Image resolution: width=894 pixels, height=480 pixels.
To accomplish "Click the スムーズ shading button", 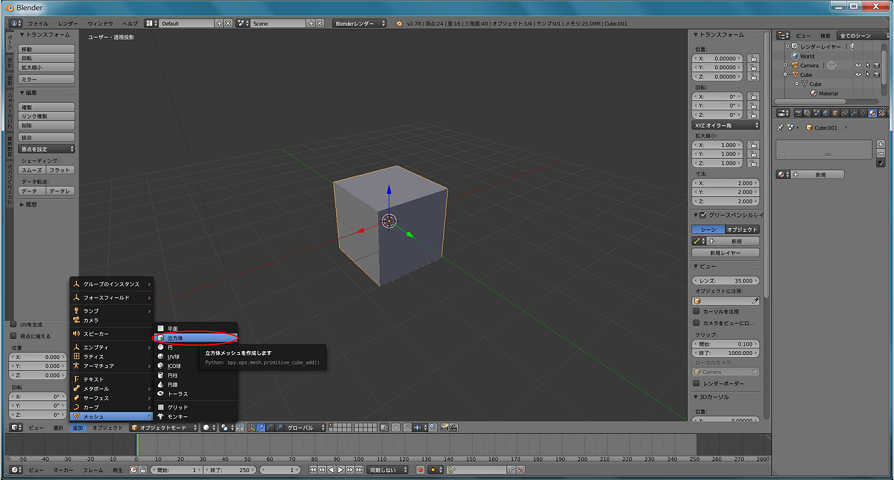I will [32, 170].
